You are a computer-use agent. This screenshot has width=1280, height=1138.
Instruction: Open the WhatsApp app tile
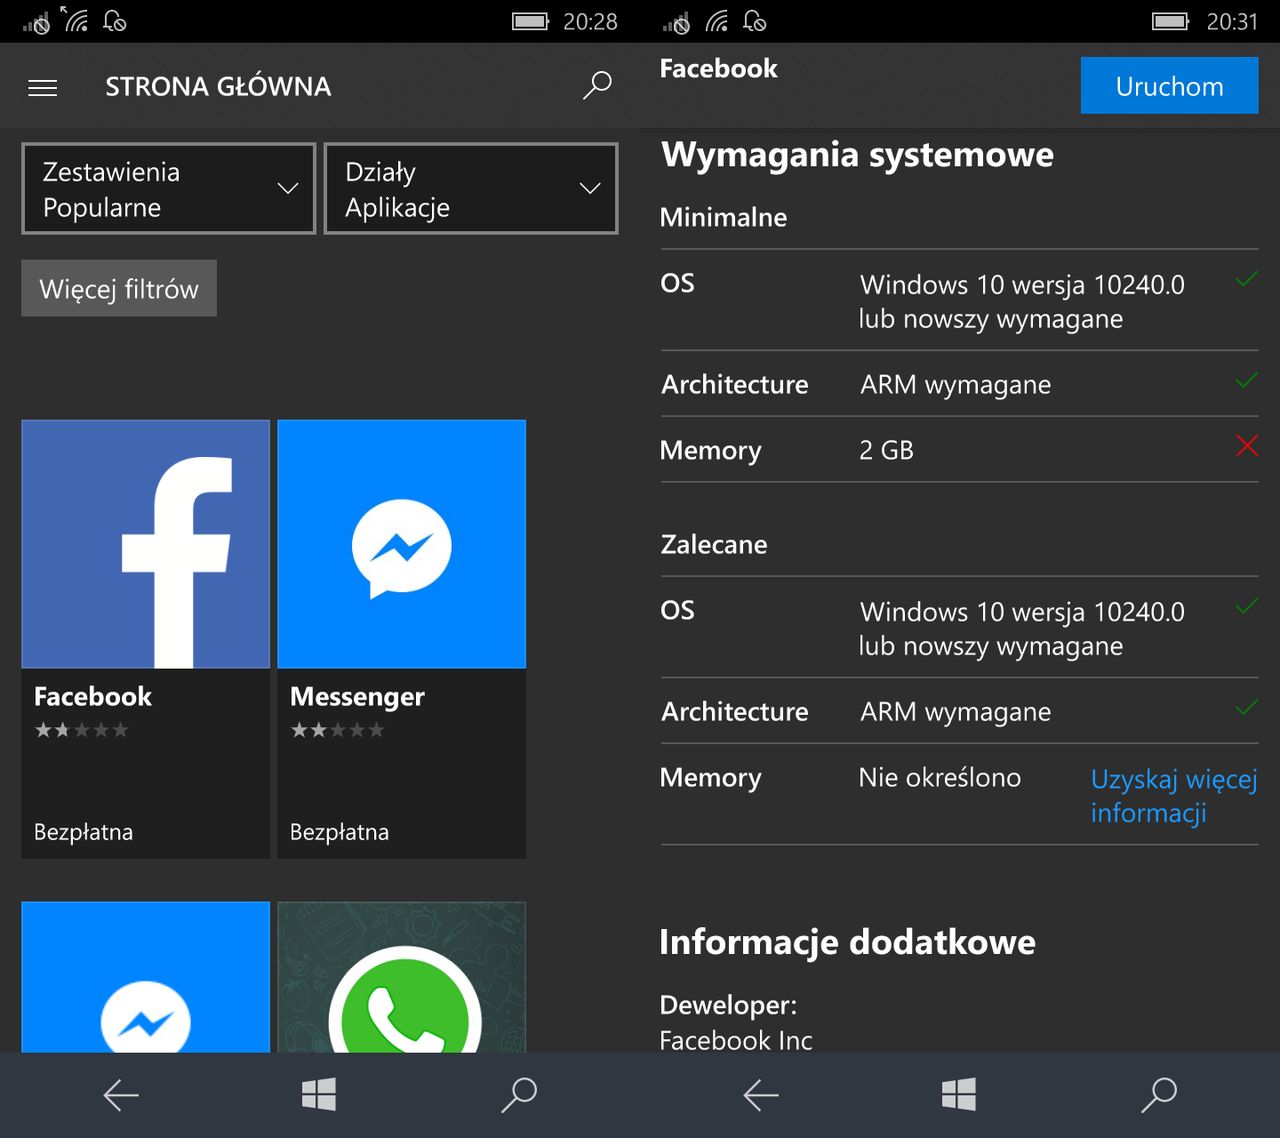[402, 977]
